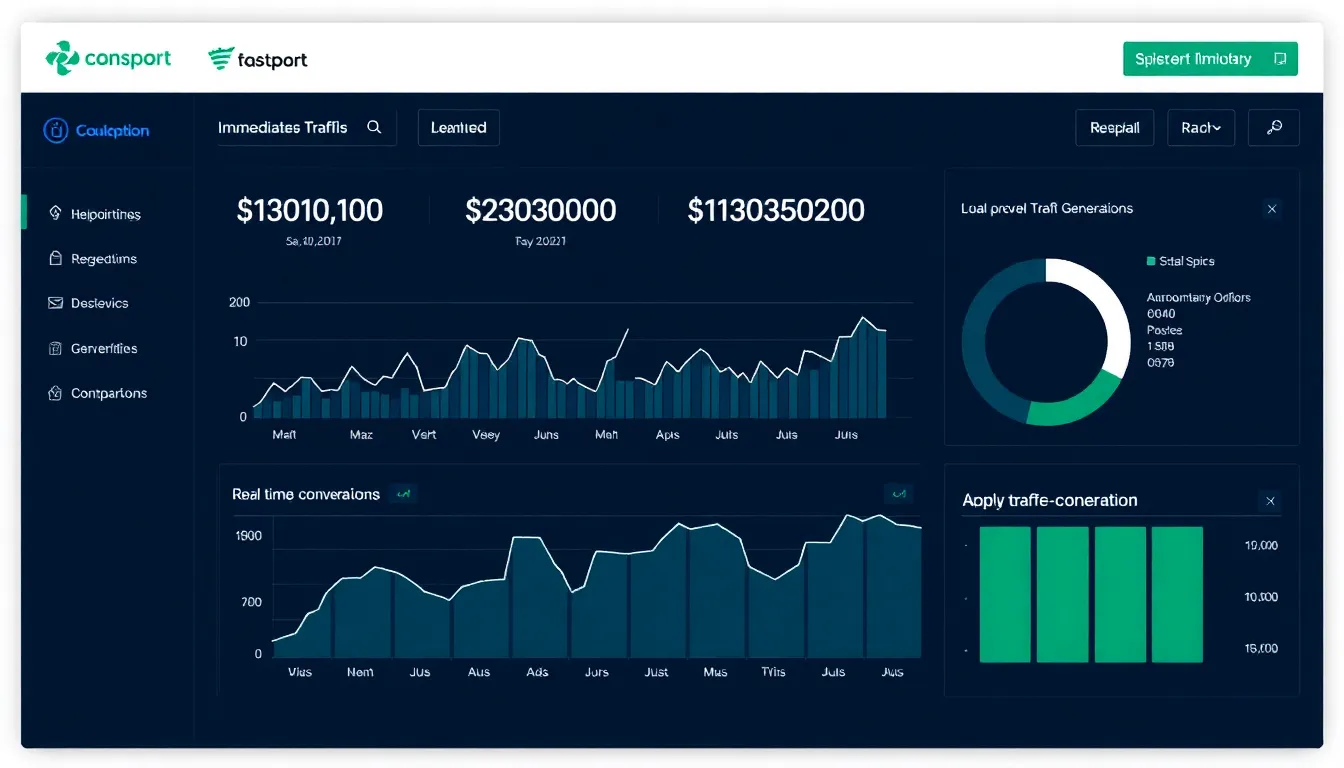Image resolution: width=1344 pixels, height=768 pixels.
Task: Click the first green bar in bar chart
Action: [x=1005, y=594]
